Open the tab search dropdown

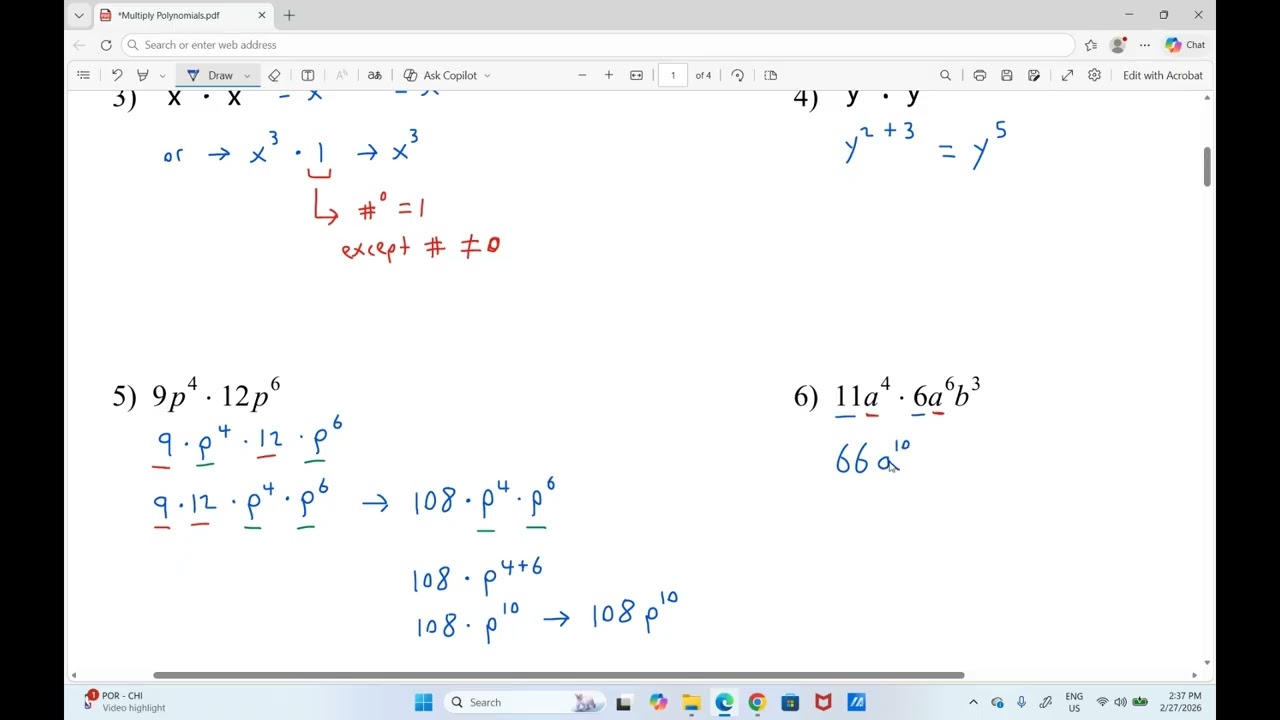tap(79, 15)
